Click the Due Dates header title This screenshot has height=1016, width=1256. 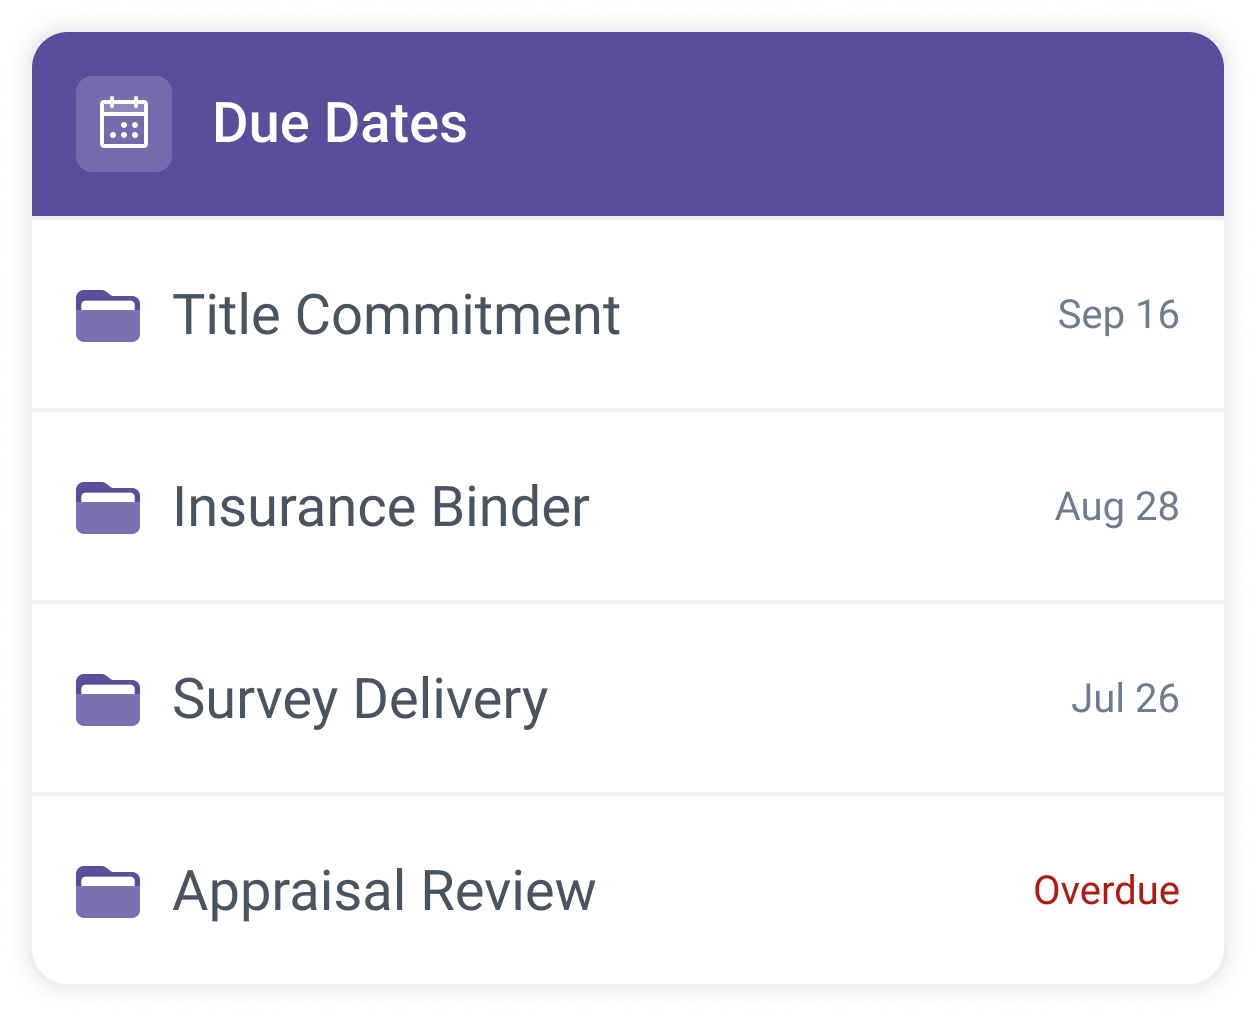pos(340,123)
